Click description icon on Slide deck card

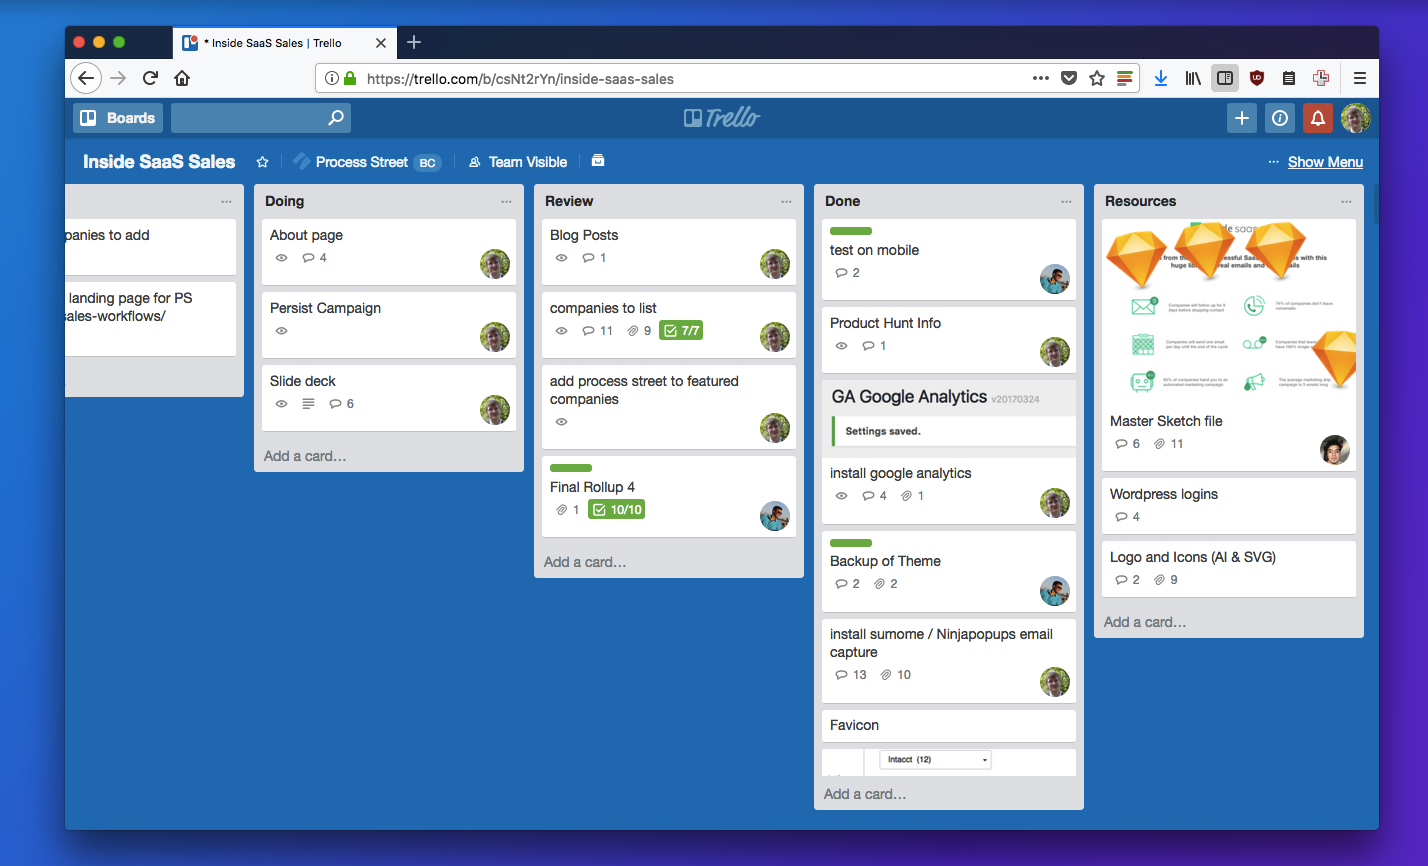[308, 404]
